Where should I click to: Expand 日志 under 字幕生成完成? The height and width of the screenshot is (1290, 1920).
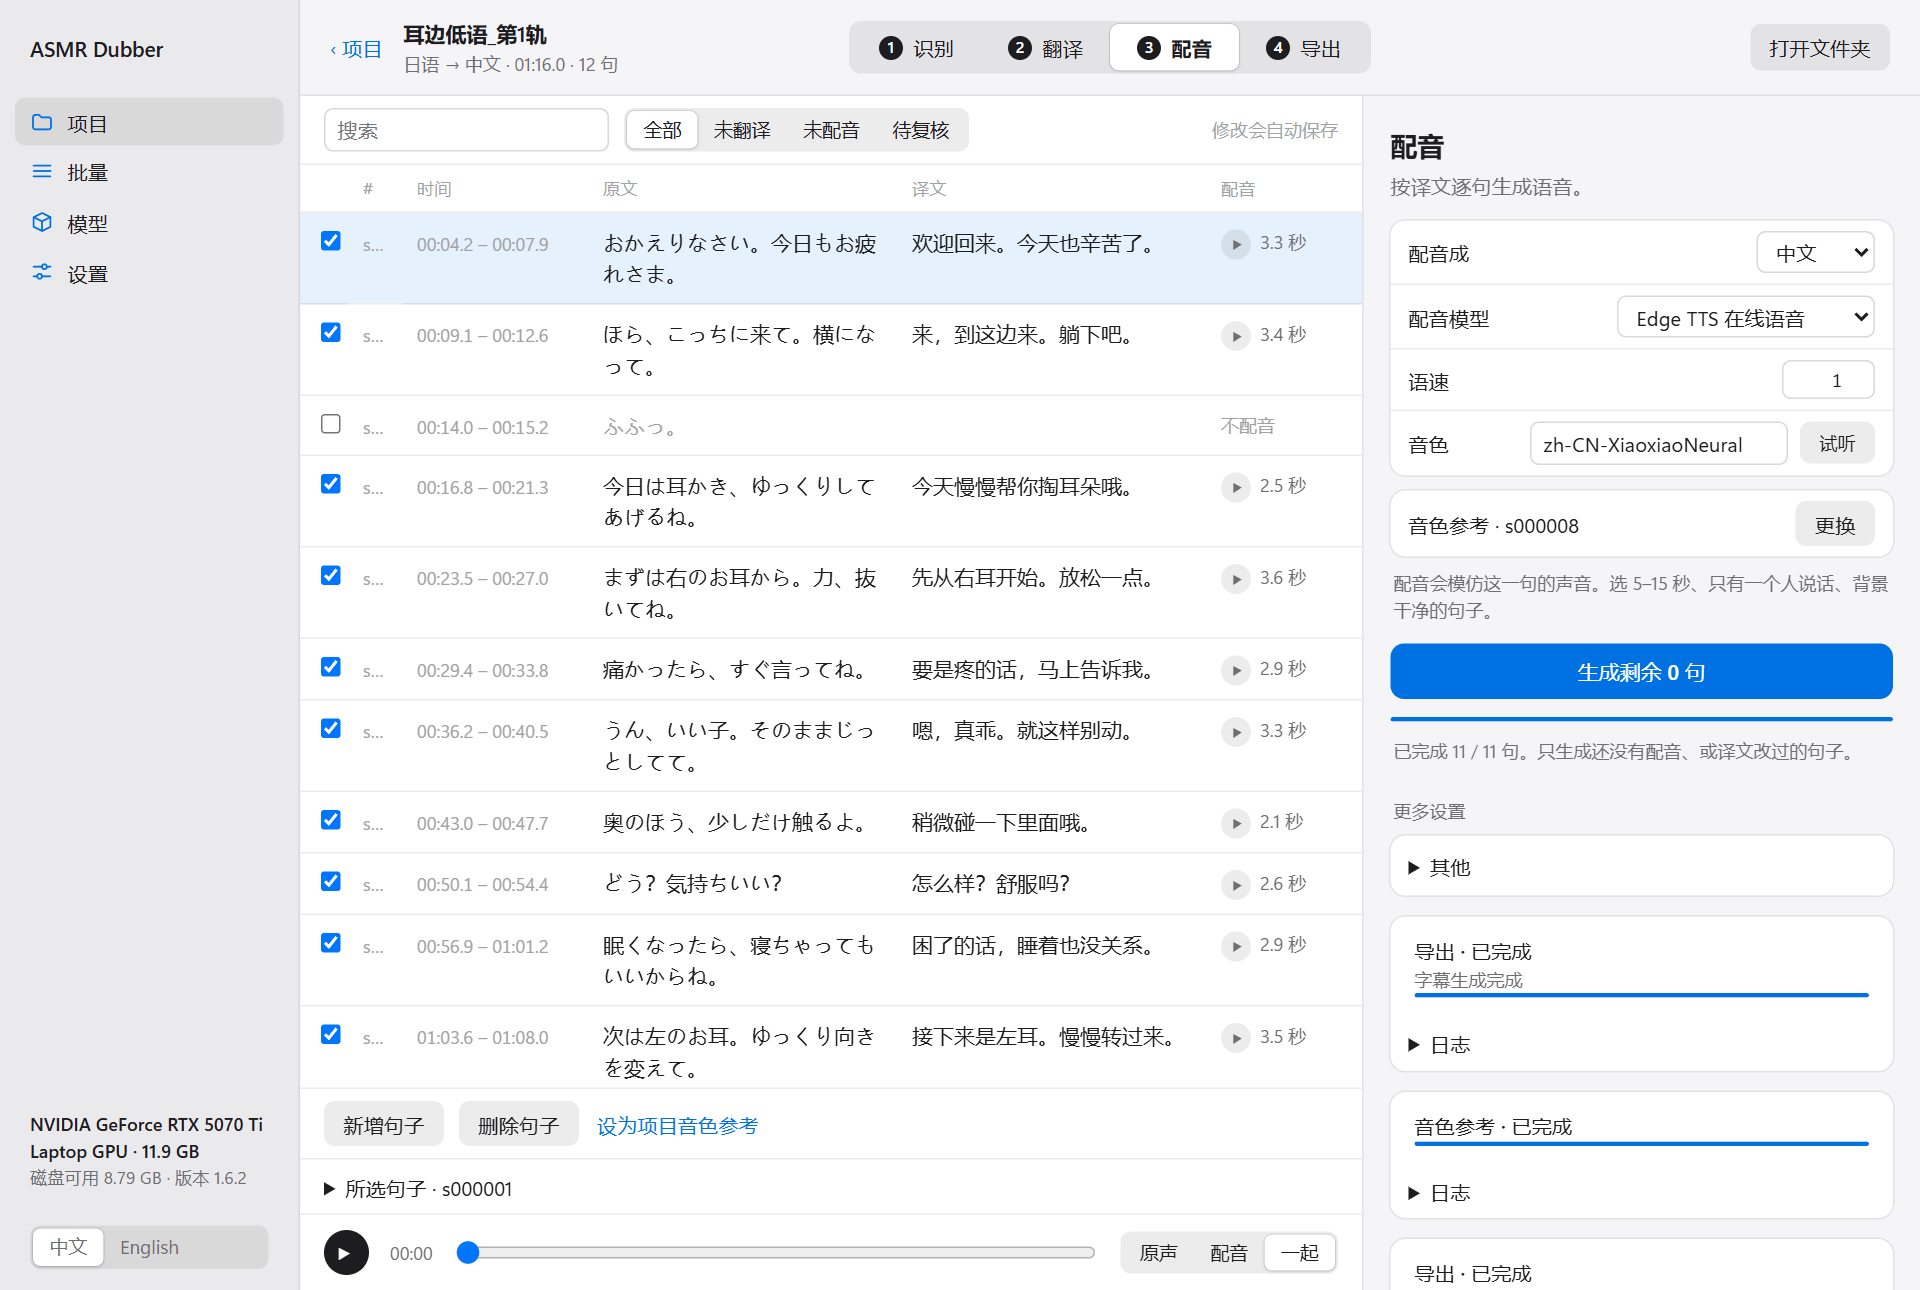(1440, 1045)
